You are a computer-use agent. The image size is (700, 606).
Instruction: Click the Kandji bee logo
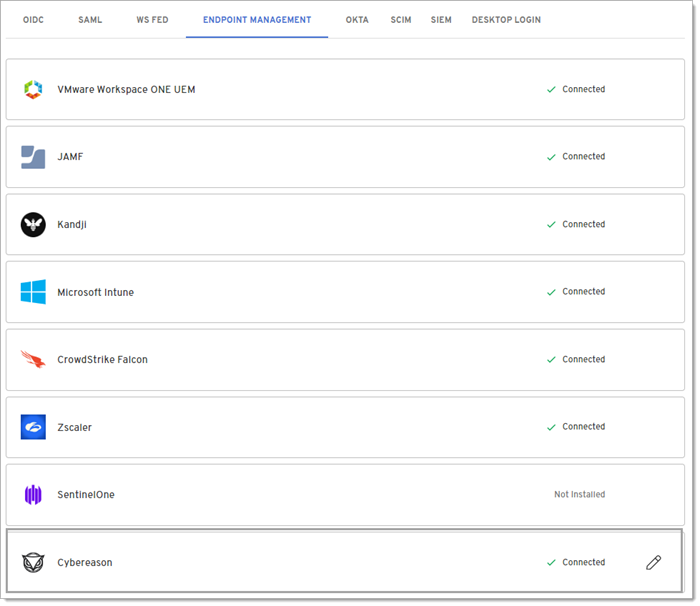click(33, 225)
